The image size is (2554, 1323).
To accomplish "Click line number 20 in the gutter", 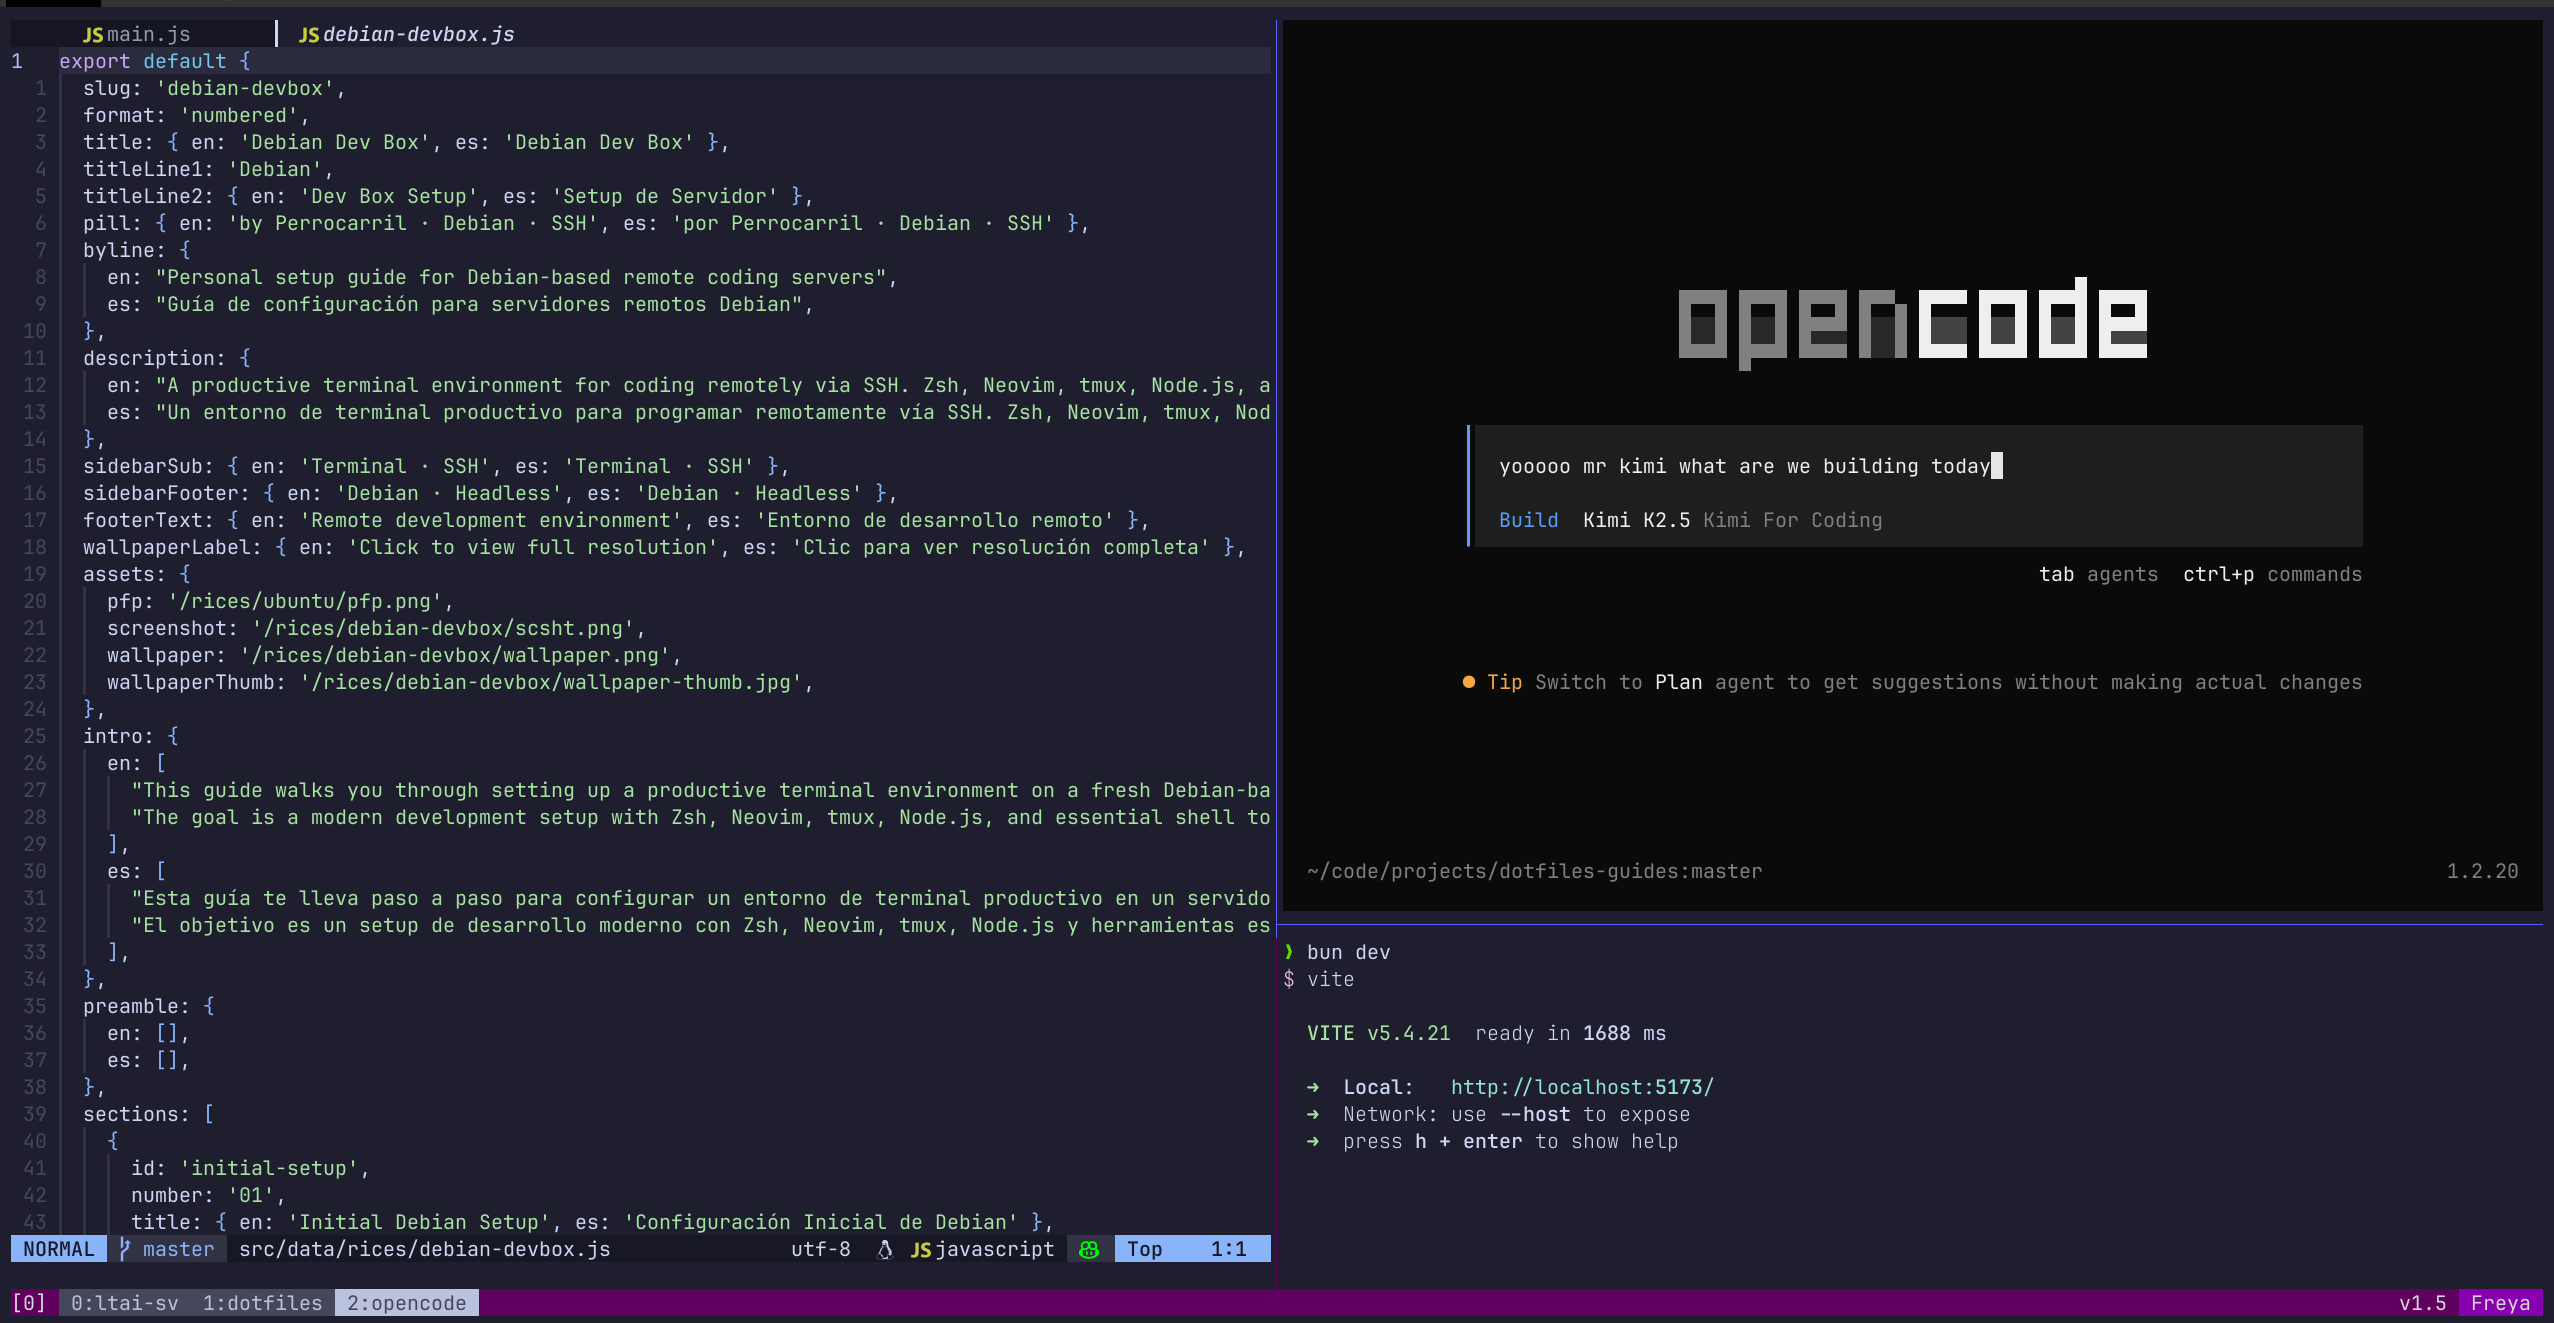I will click(35, 601).
